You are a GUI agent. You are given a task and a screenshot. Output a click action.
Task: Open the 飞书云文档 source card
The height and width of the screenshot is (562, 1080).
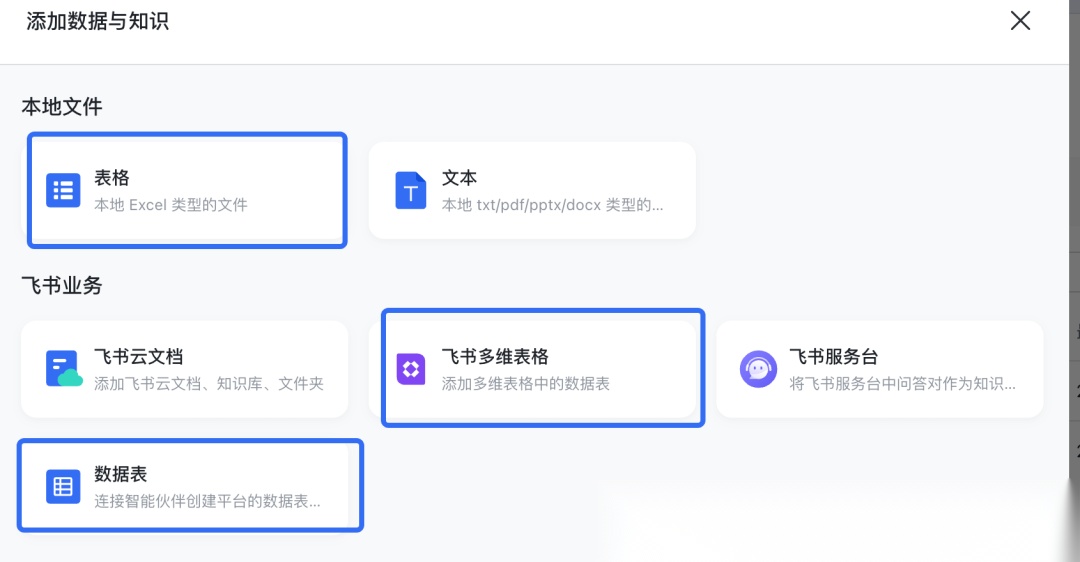coord(185,369)
